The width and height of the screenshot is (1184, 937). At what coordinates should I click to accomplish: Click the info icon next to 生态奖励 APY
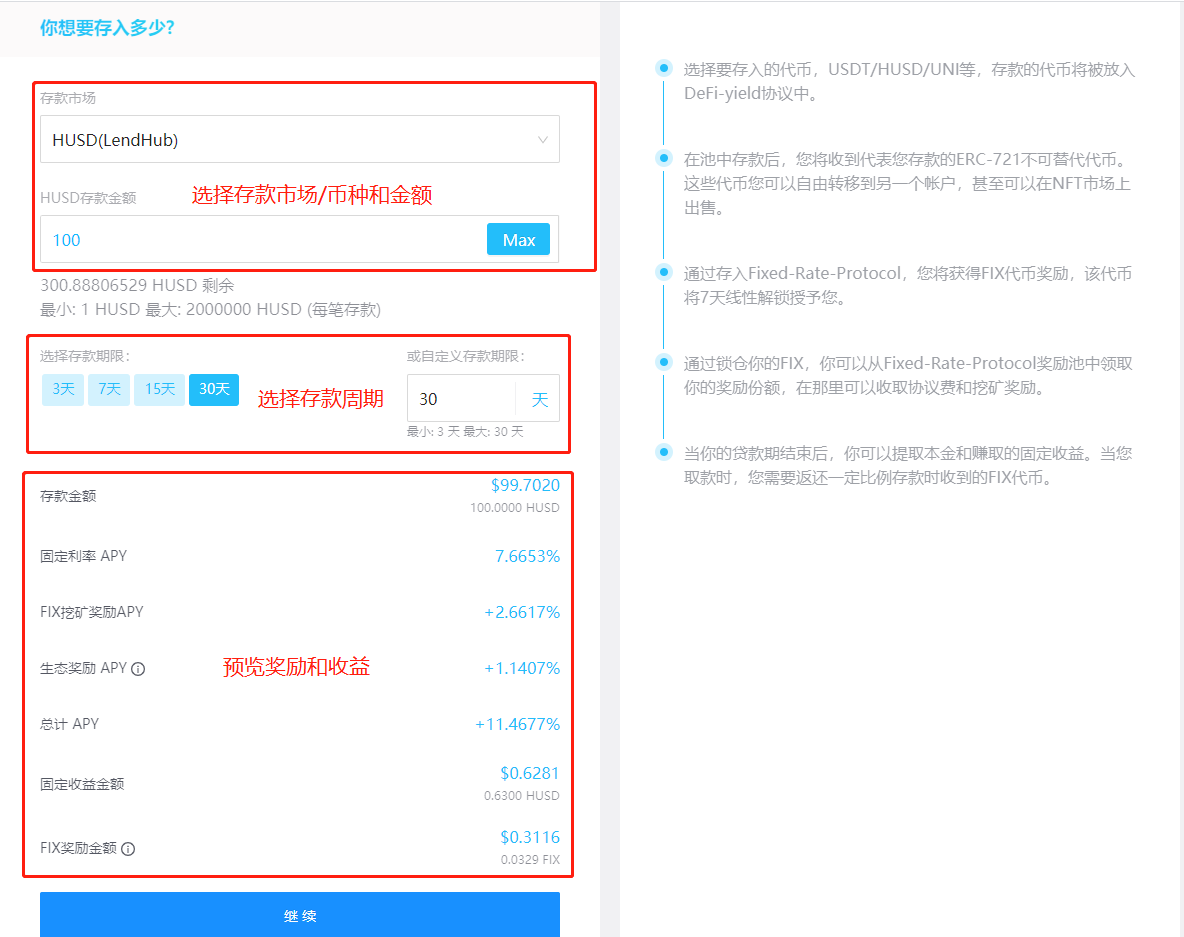(x=138, y=669)
